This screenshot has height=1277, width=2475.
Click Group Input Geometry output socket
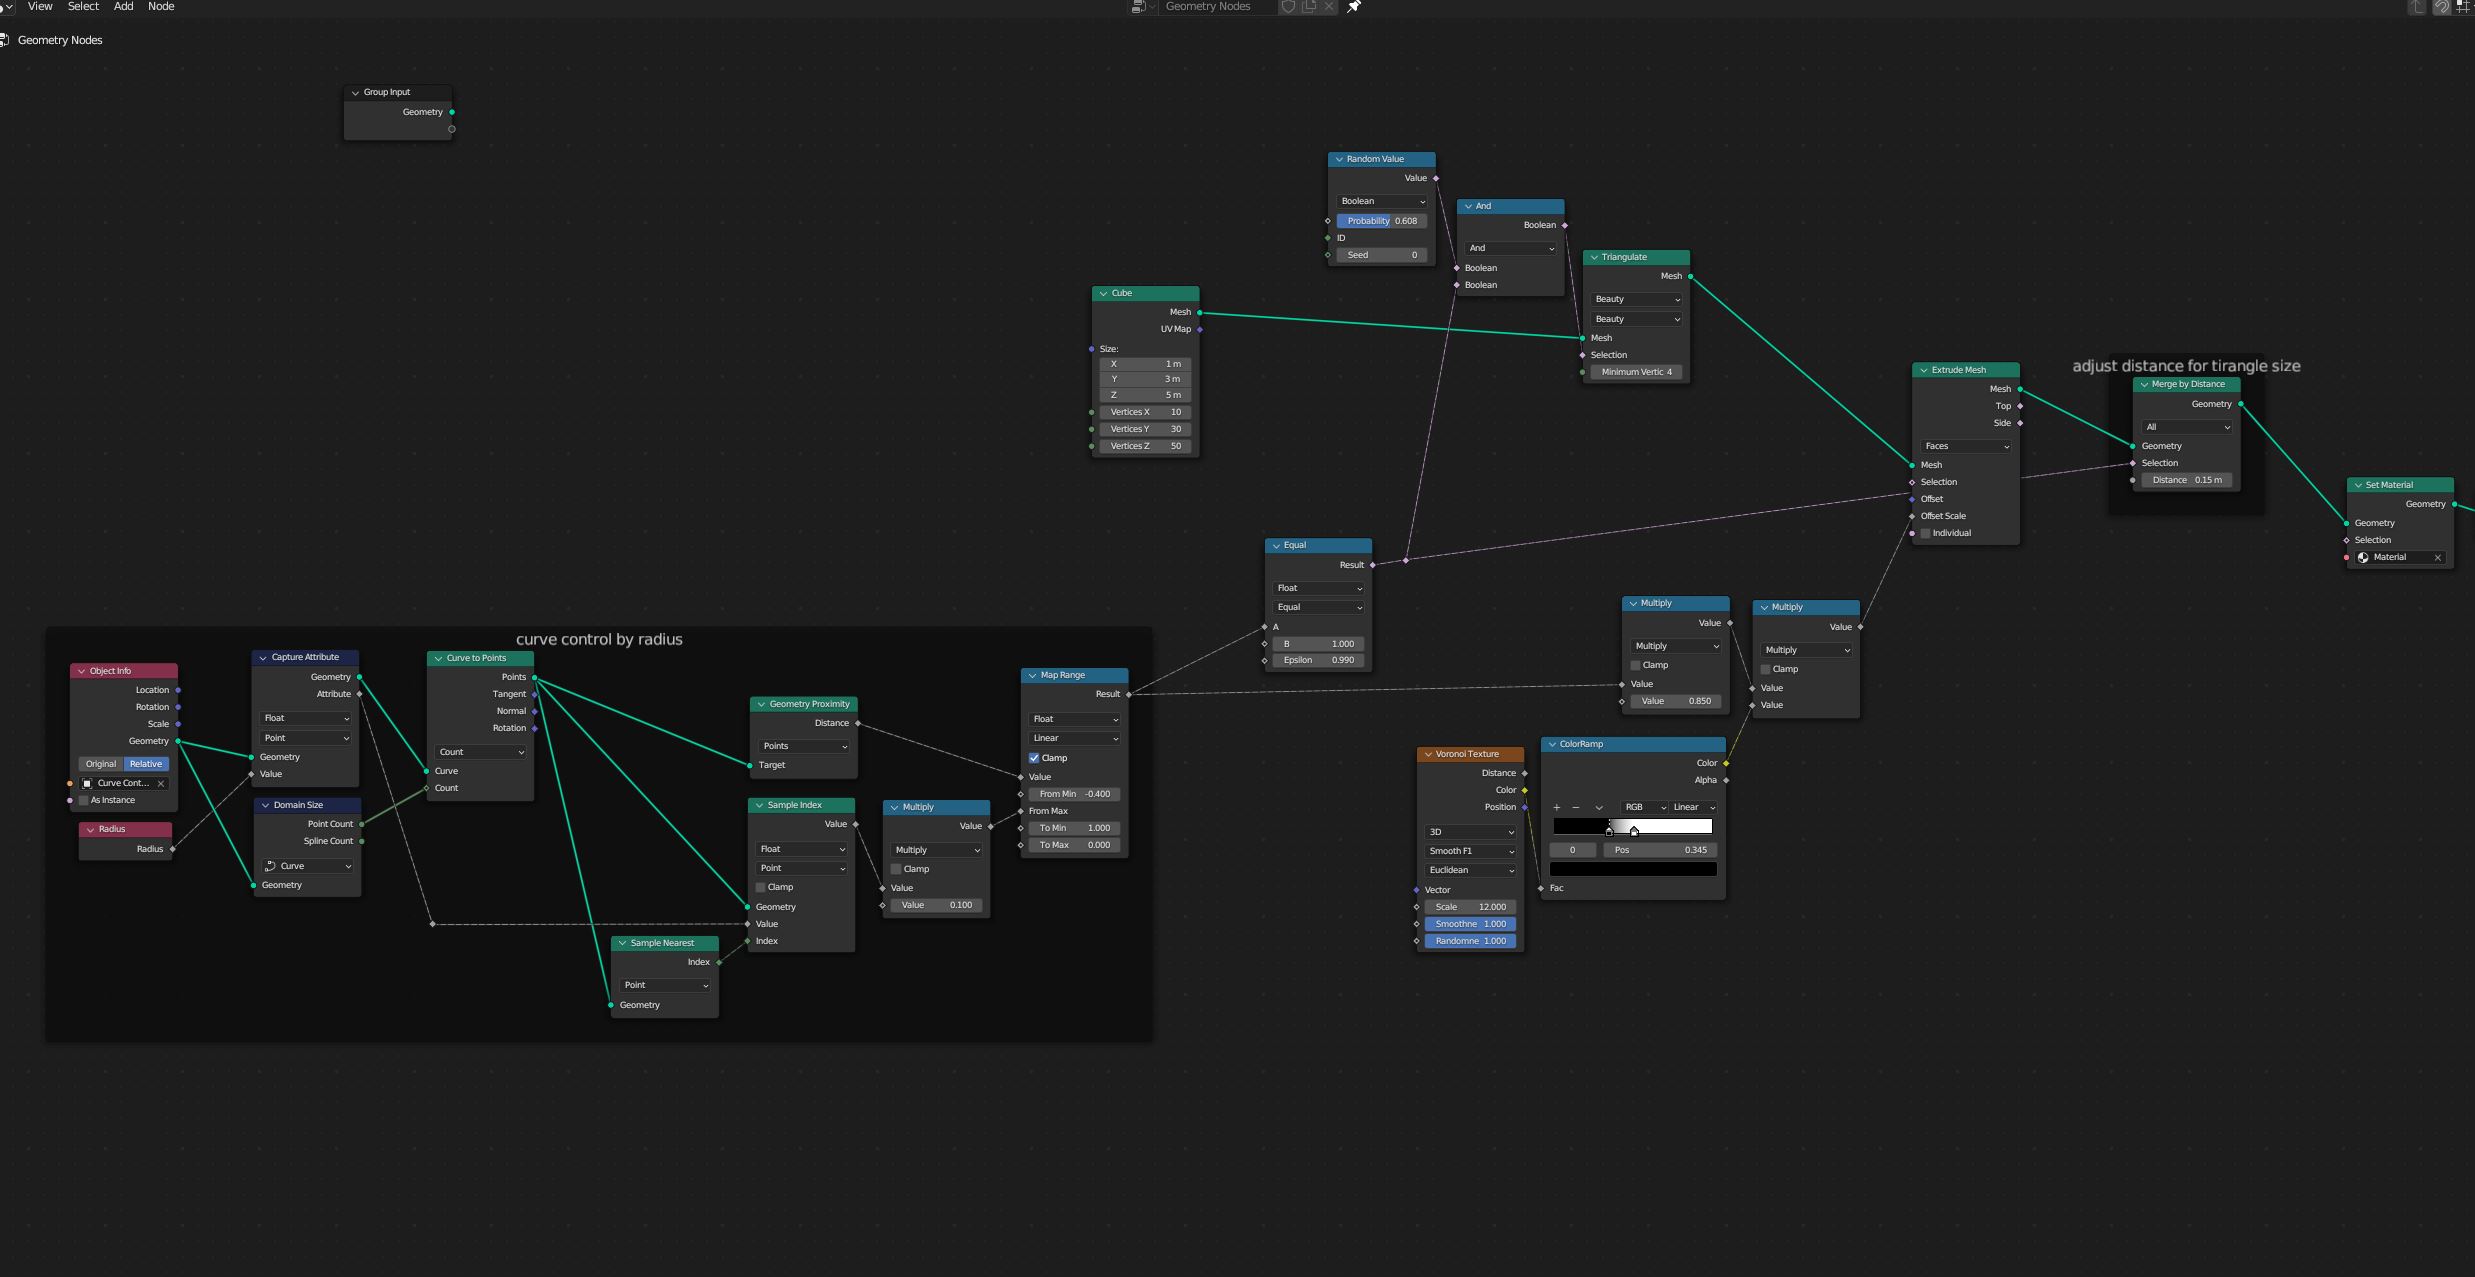pyautogui.click(x=452, y=112)
